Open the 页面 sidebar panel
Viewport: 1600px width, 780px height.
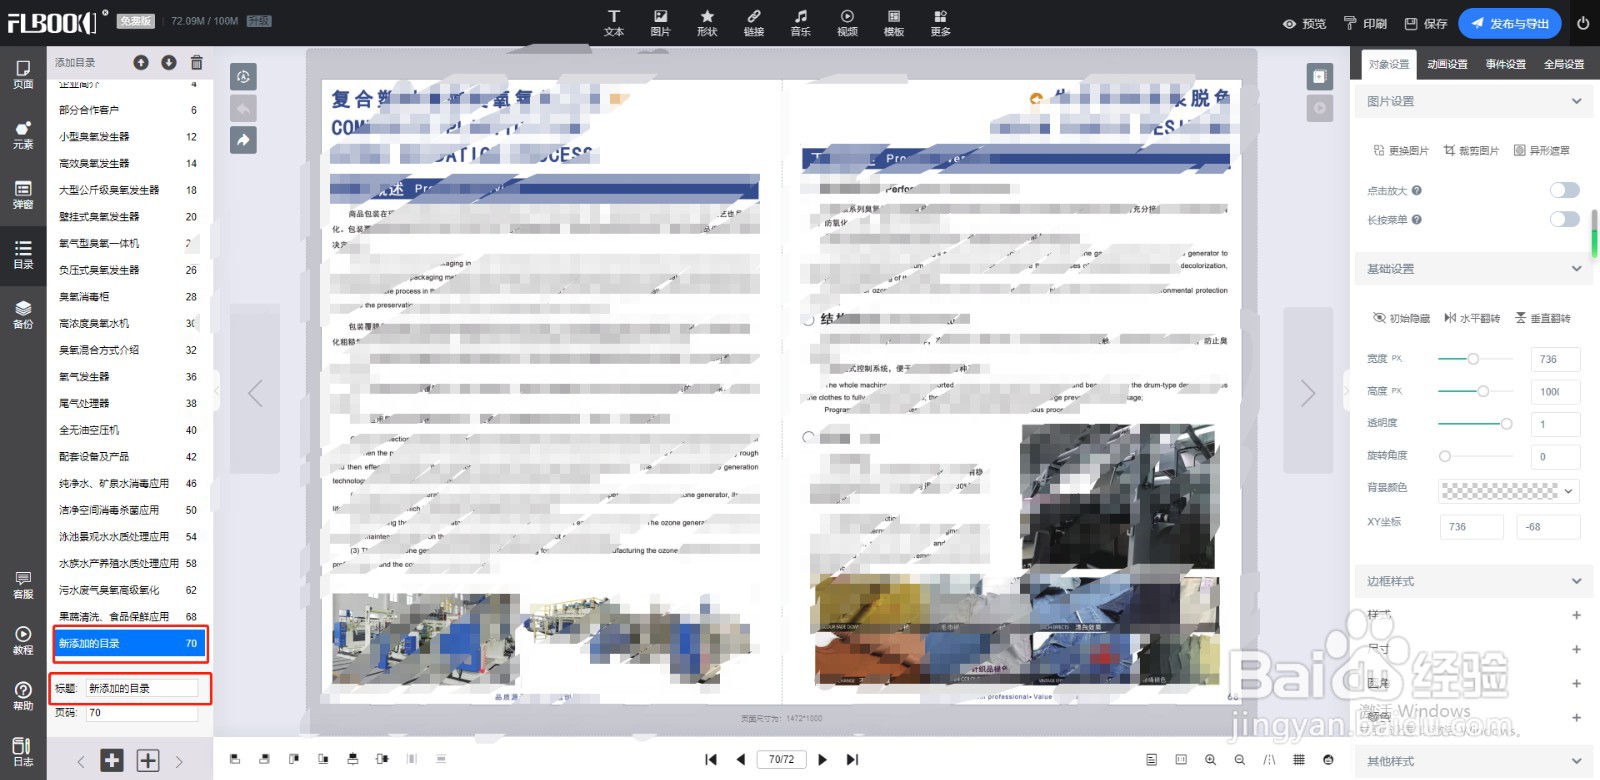click(23, 74)
